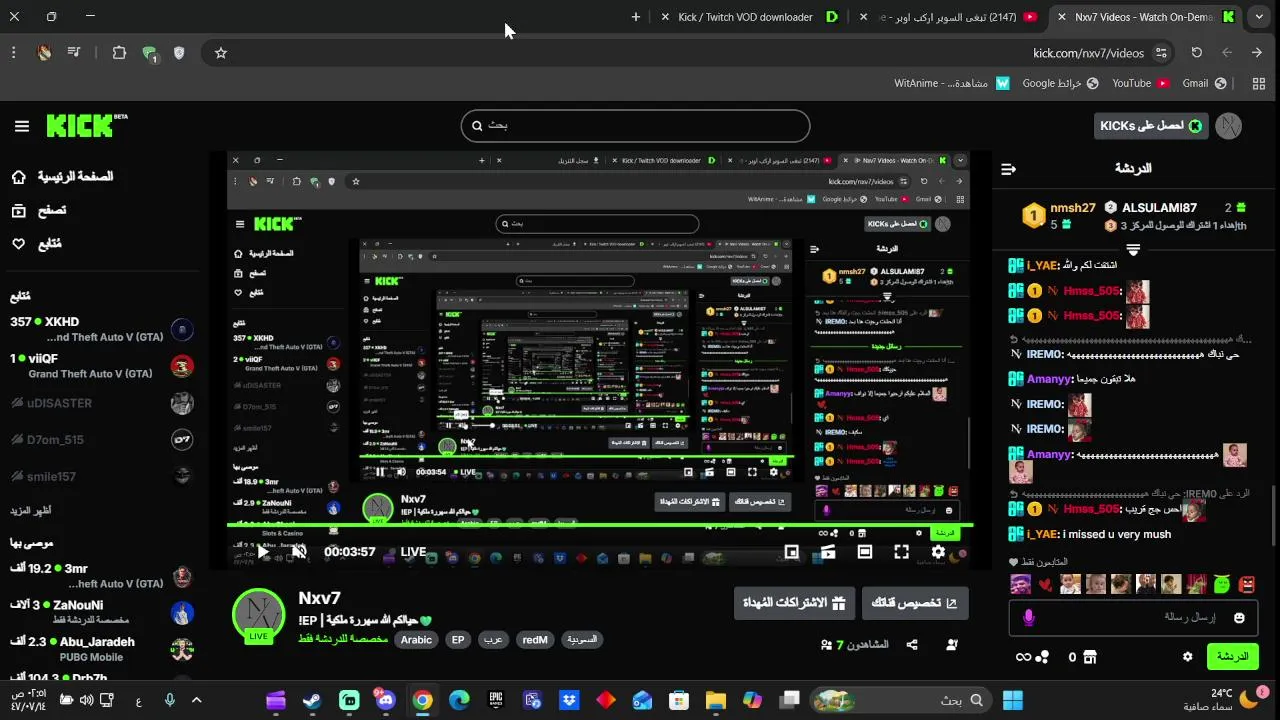
Task: Open Epic Games from the taskbar
Action: [496, 700]
